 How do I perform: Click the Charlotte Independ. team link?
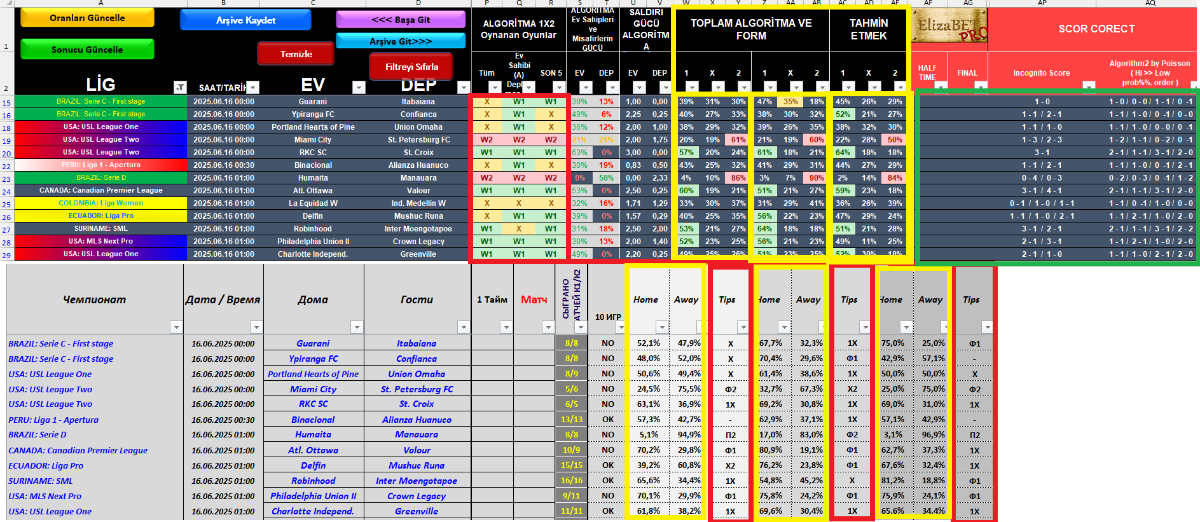point(312,511)
